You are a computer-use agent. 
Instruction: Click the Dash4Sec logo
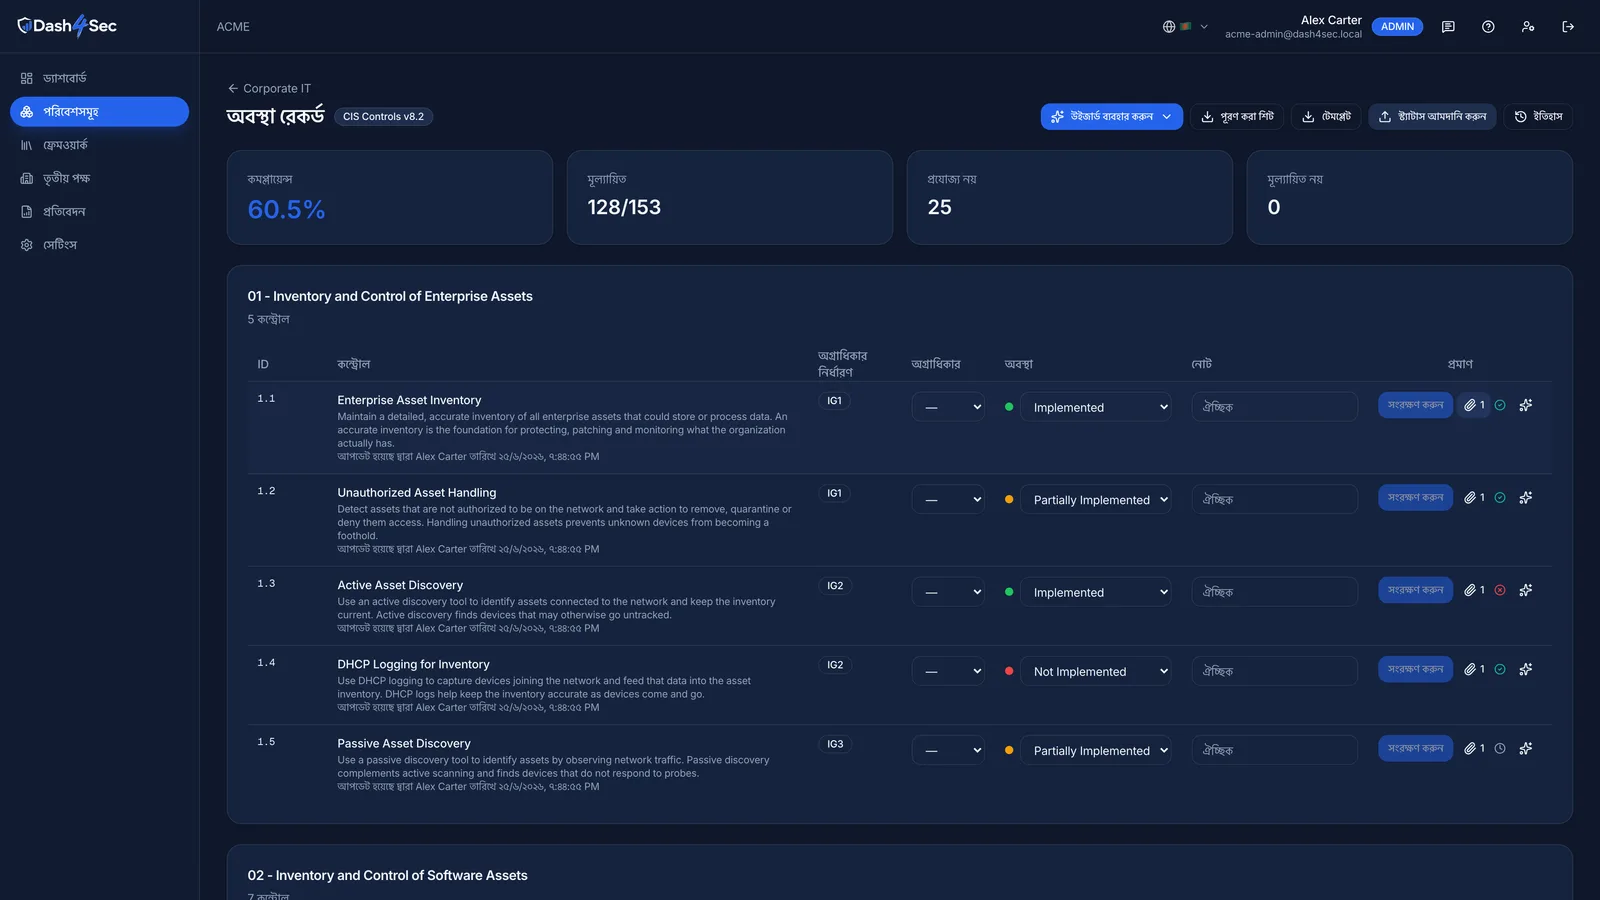67,26
